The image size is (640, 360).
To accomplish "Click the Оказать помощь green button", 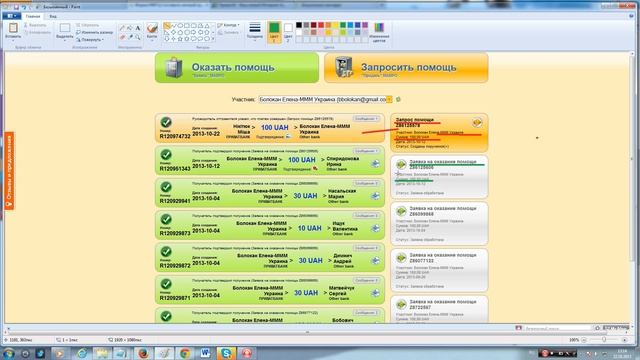I will pyautogui.click(x=237, y=68).
